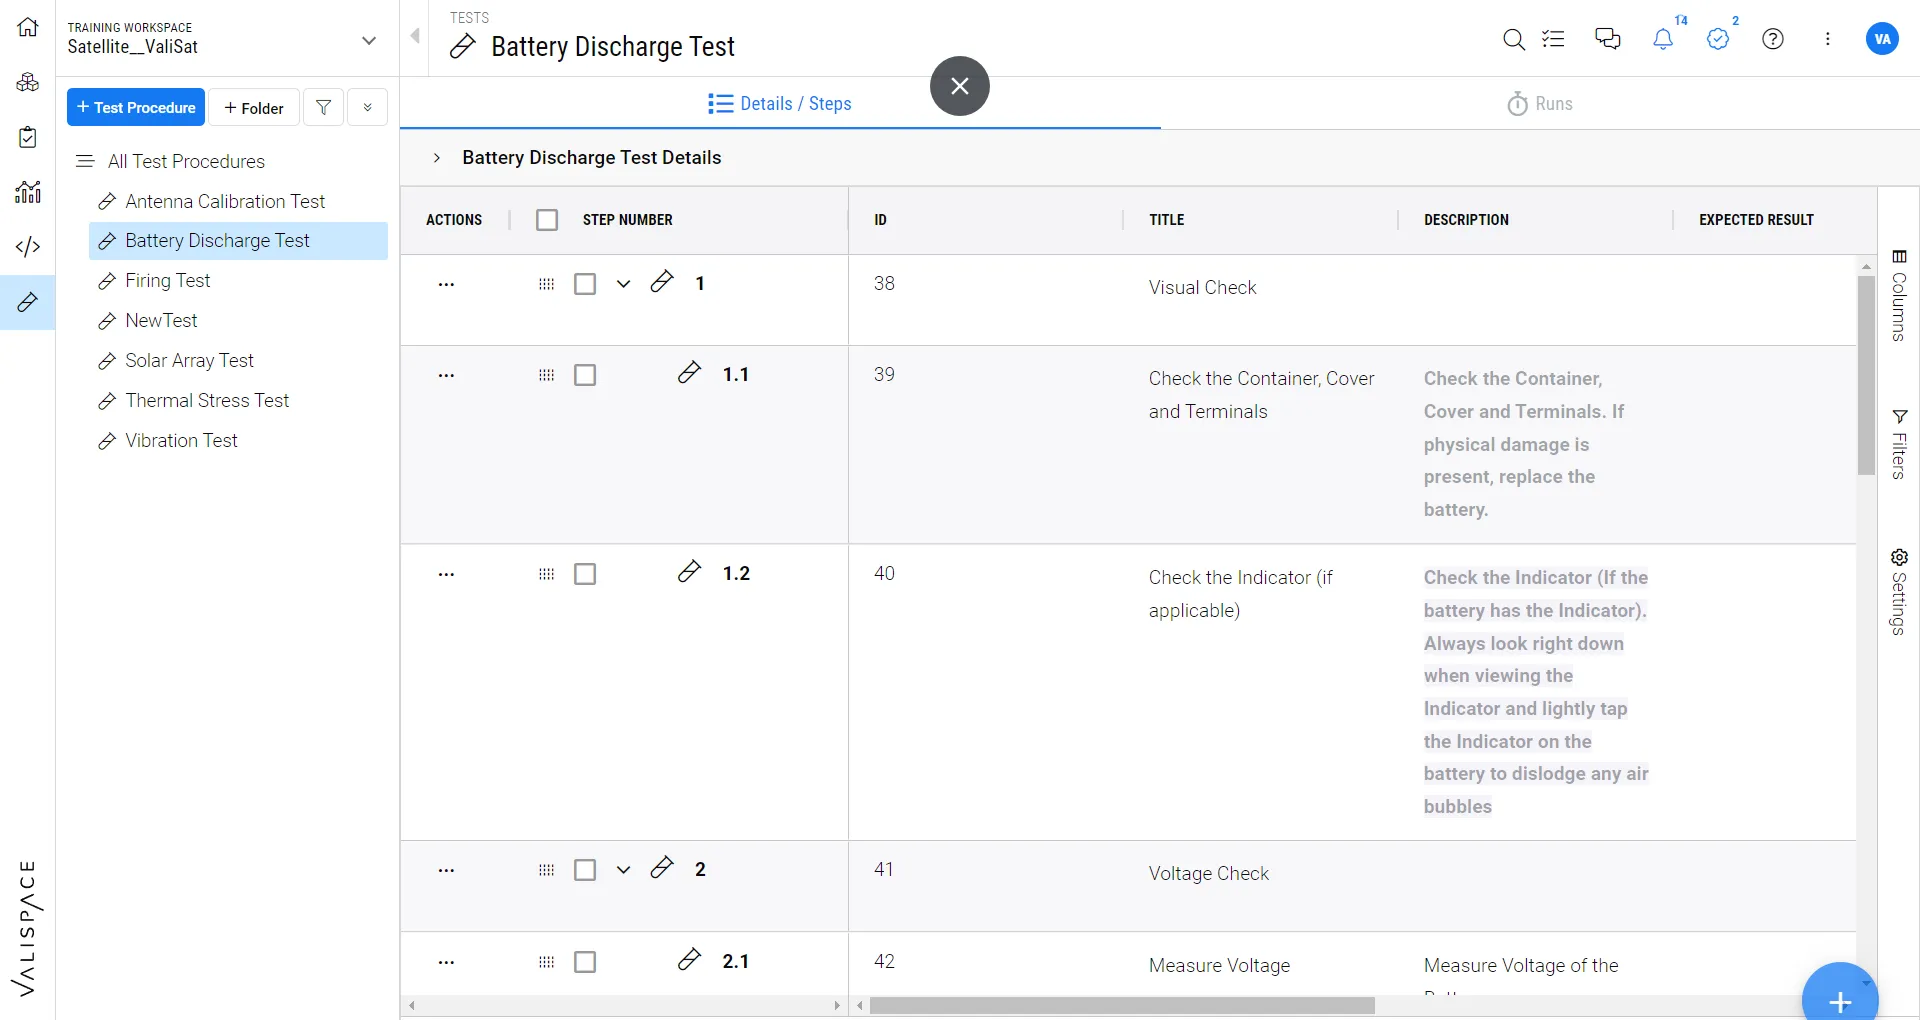Open the Thermal Stress Test procedure
The height and width of the screenshot is (1020, 1920).
(x=207, y=401)
